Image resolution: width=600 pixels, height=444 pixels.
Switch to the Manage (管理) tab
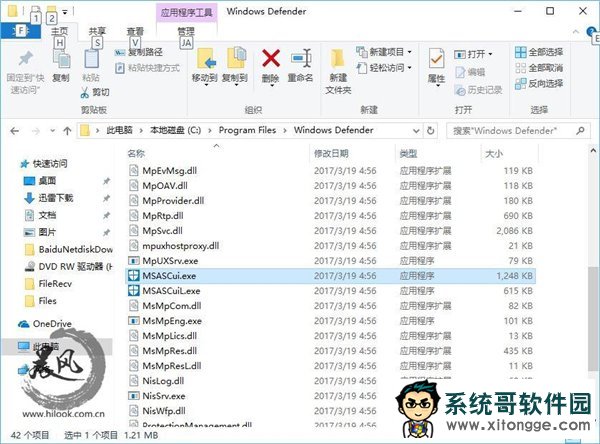tap(186, 31)
